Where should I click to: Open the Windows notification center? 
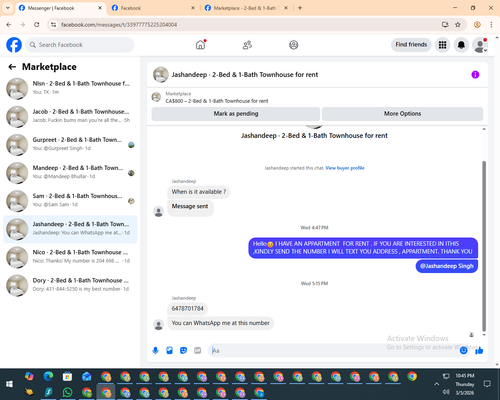pyautogui.click(x=487, y=384)
